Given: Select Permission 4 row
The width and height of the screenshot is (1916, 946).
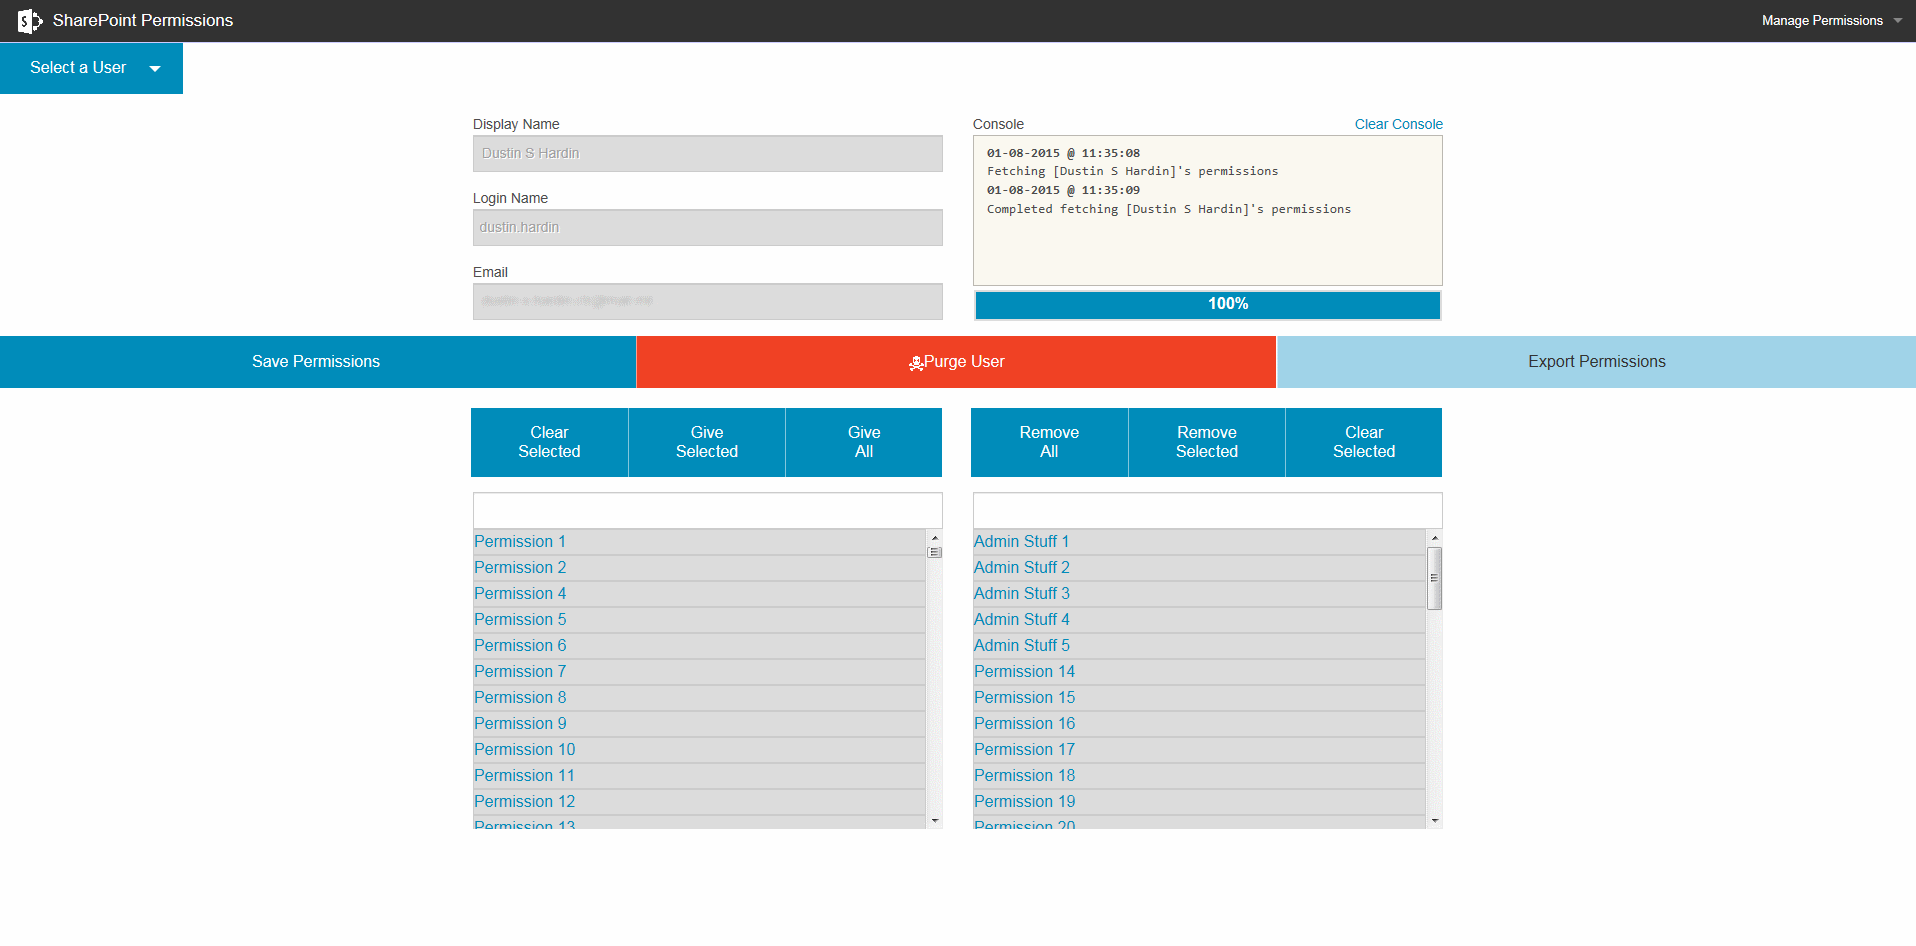Looking at the screenshot, I should click(699, 594).
